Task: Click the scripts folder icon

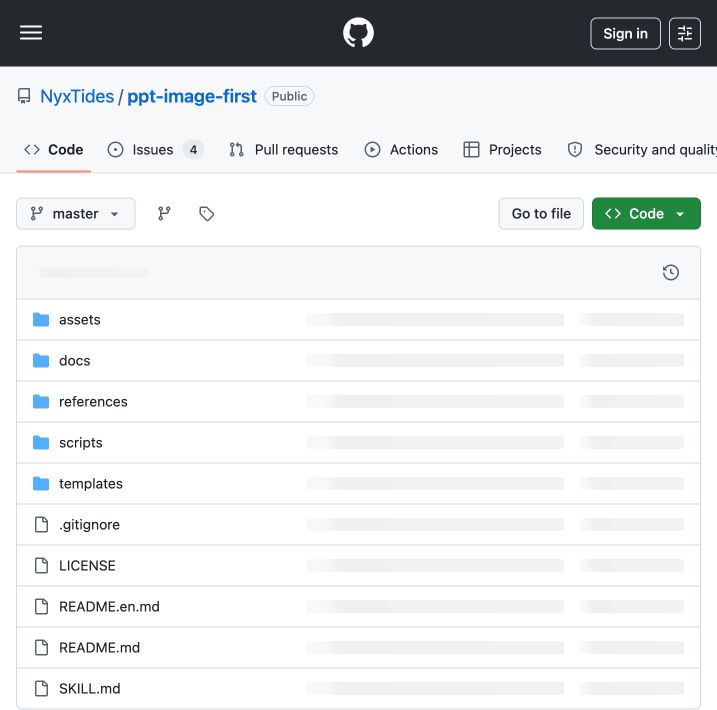Action: 41,443
